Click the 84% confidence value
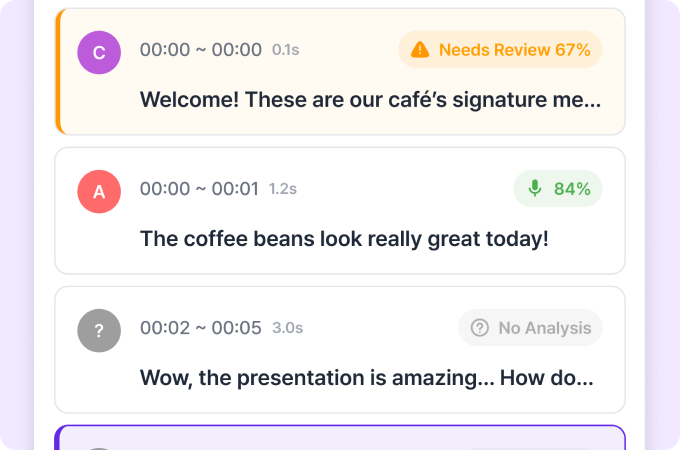 click(x=572, y=188)
